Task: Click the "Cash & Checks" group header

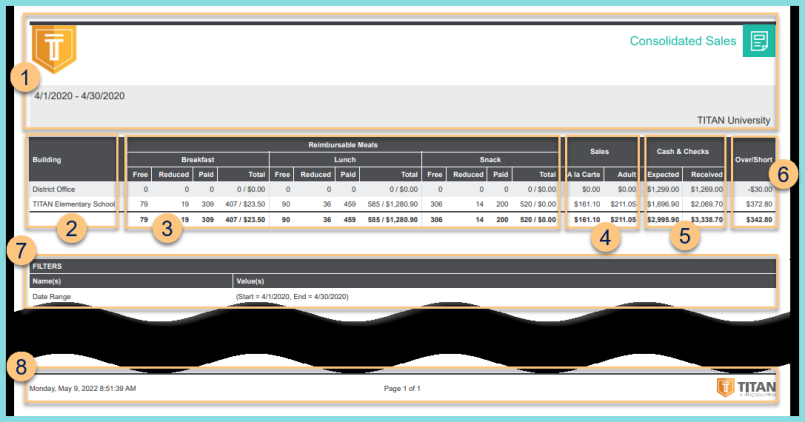Action: pos(683,151)
